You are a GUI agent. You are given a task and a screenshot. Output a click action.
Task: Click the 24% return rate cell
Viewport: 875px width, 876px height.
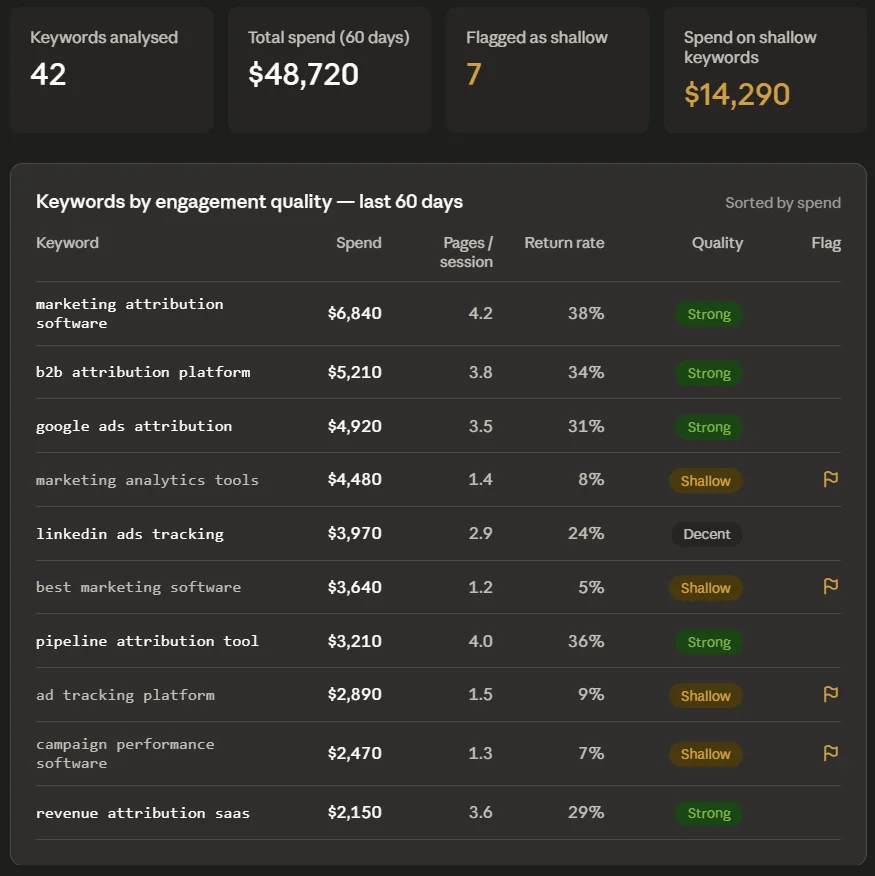tap(586, 534)
